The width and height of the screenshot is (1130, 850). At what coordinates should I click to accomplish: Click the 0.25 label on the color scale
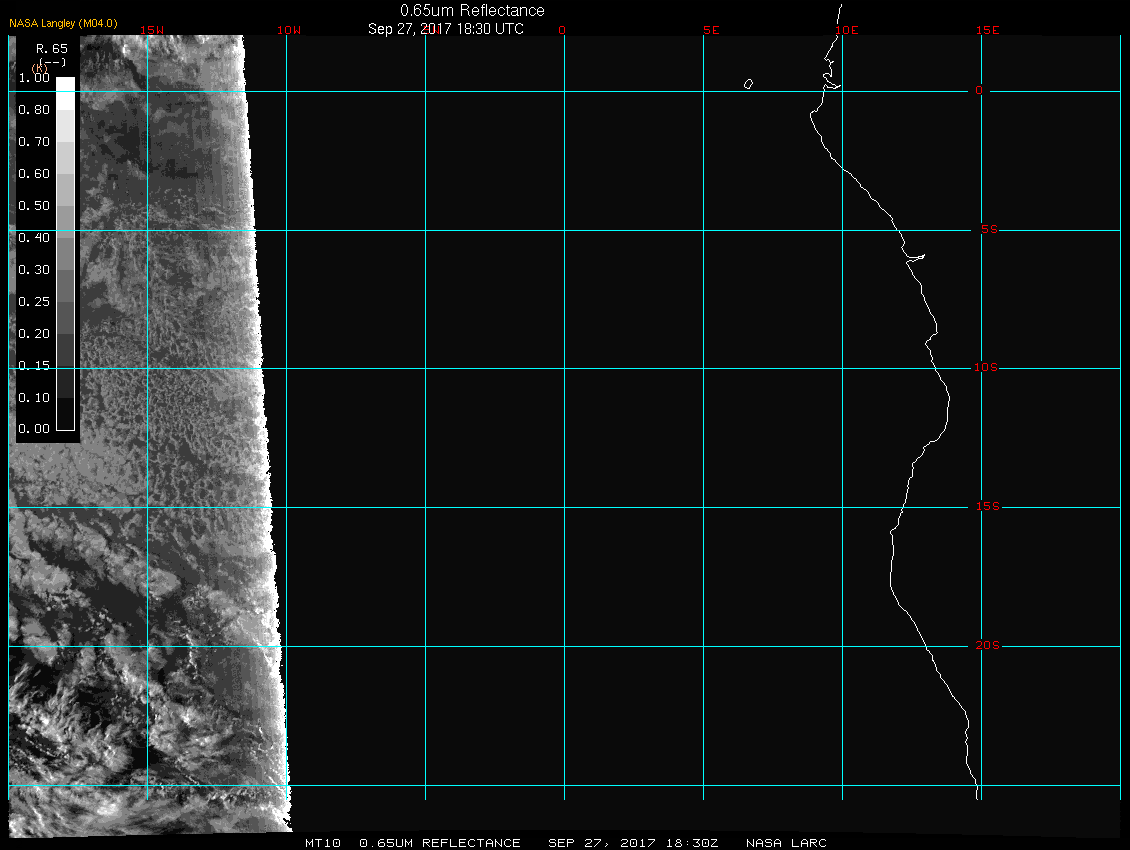click(x=34, y=301)
